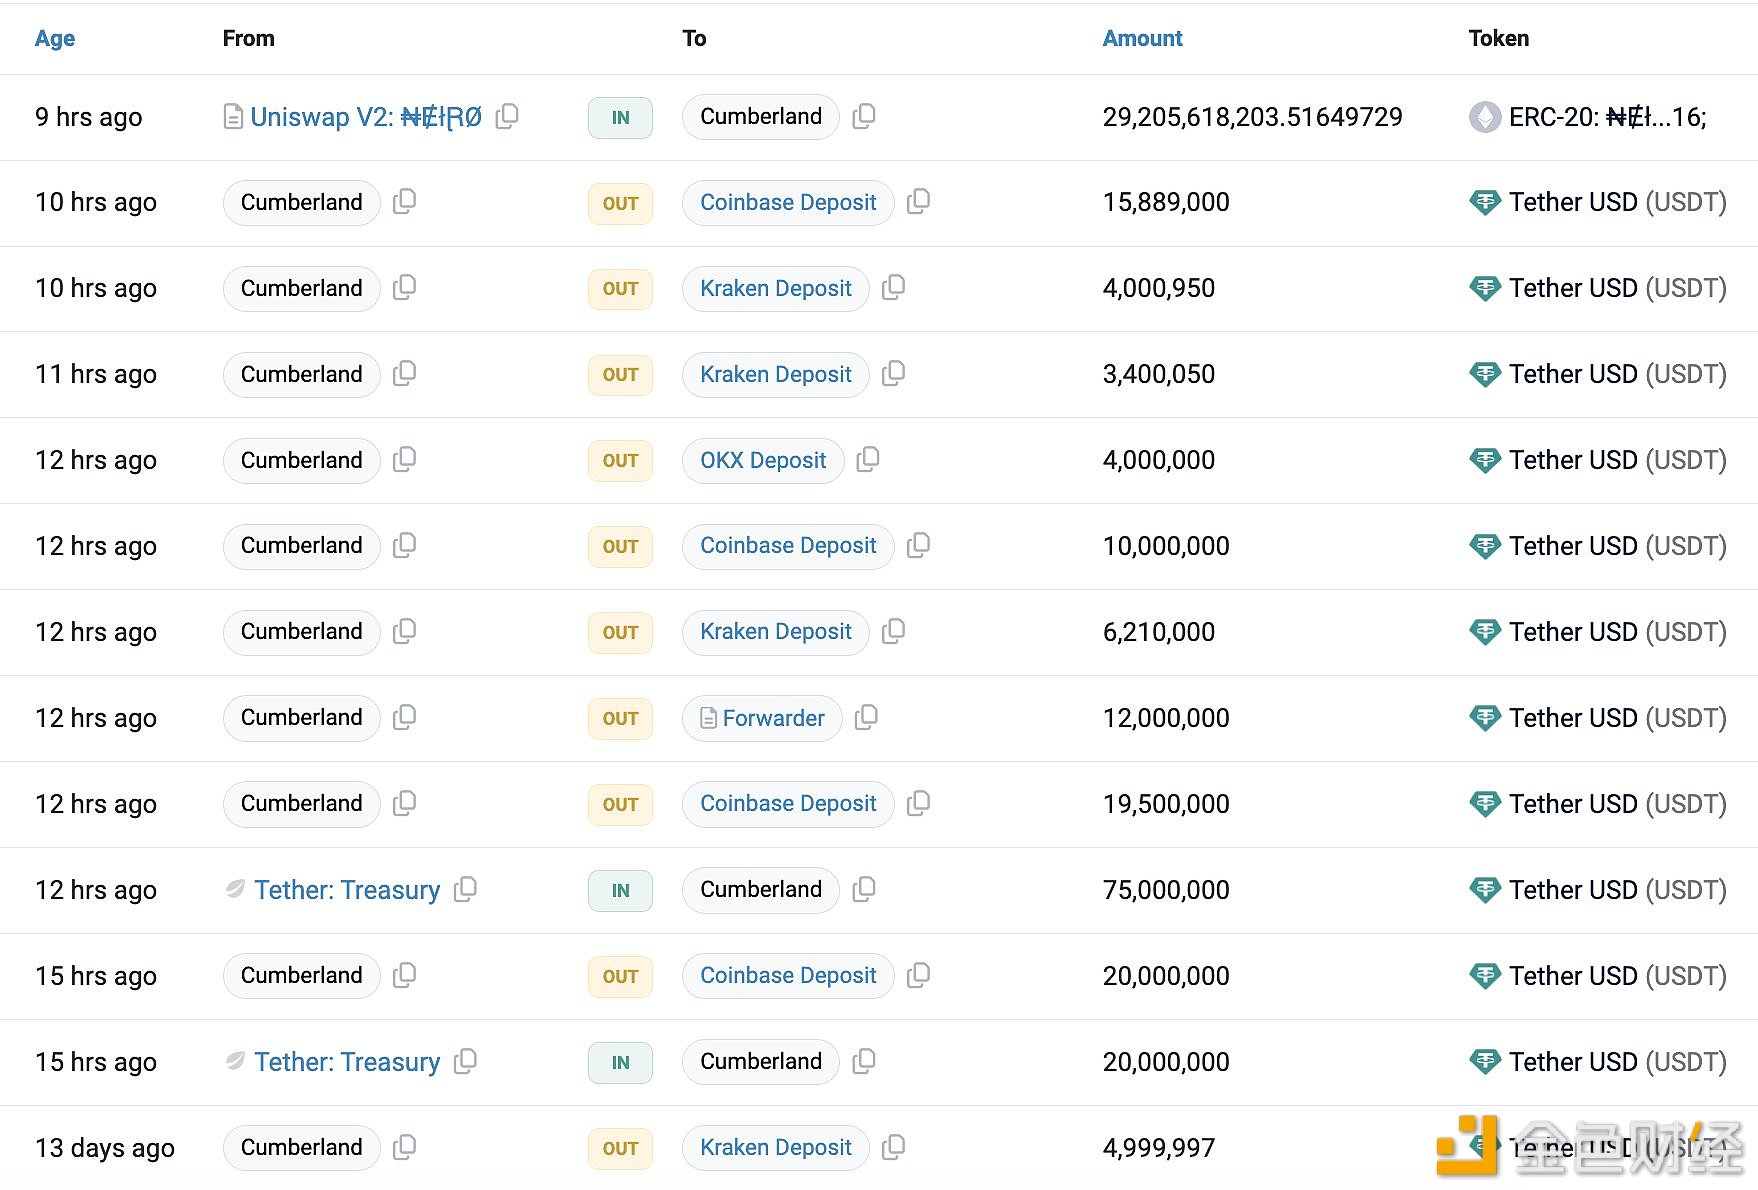This screenshot has height=1190, width=1758.
Task: Open the Kraken Deposit recipient in the 13 days ago row
Action: click(776, 1148)
